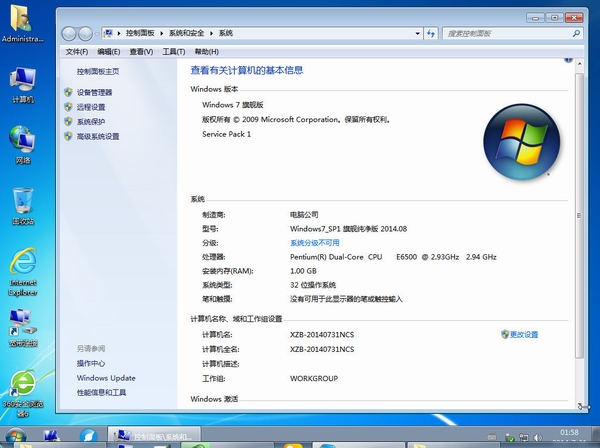
Task: Click the Windows 7 旗舰版 text
Action: pyautogui.click(x=233, y=105)
